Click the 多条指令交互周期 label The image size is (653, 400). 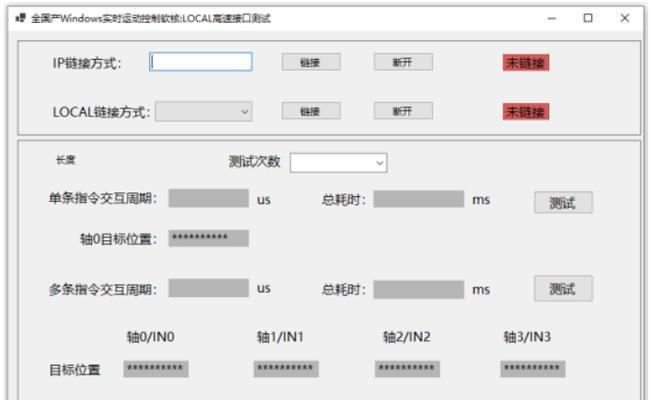[x=103, y=289]
